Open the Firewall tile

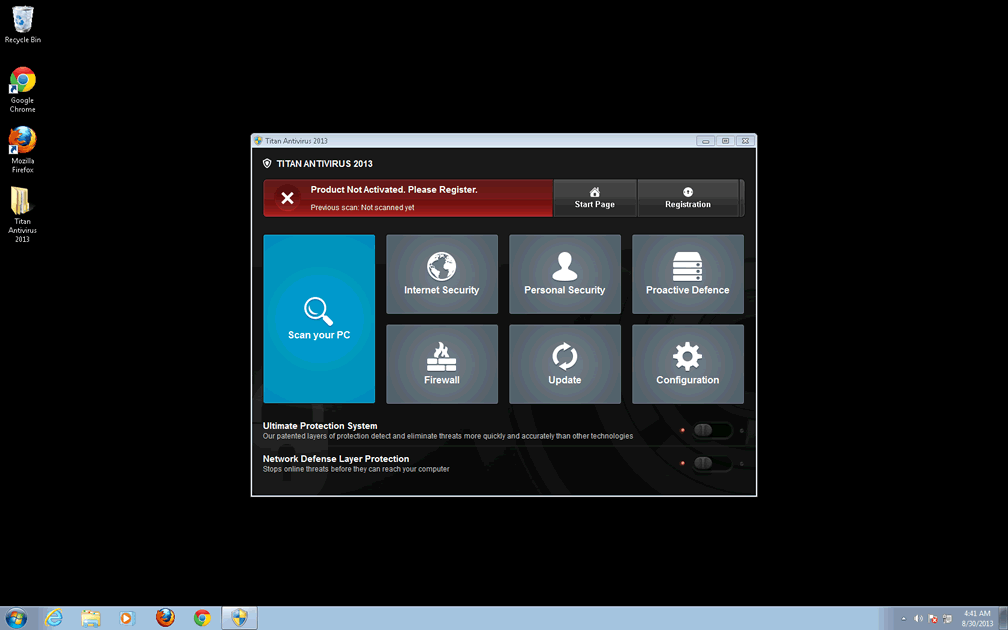(x=441, y=364)
